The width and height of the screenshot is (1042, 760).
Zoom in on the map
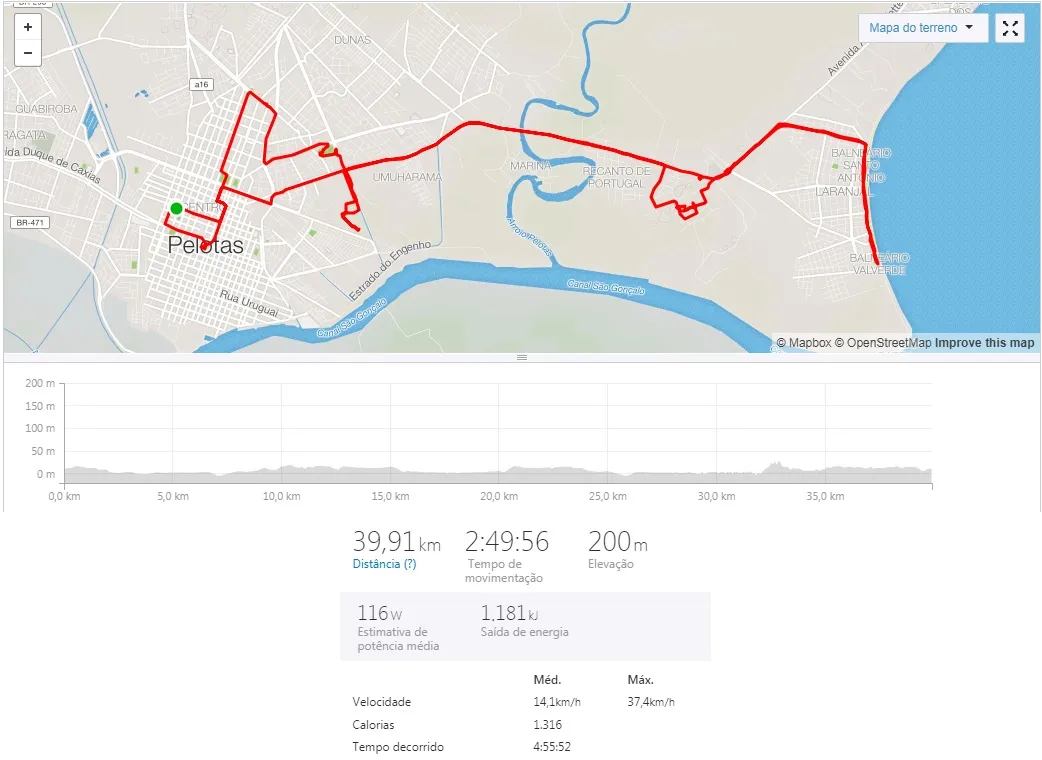click(x=28, y=28)
